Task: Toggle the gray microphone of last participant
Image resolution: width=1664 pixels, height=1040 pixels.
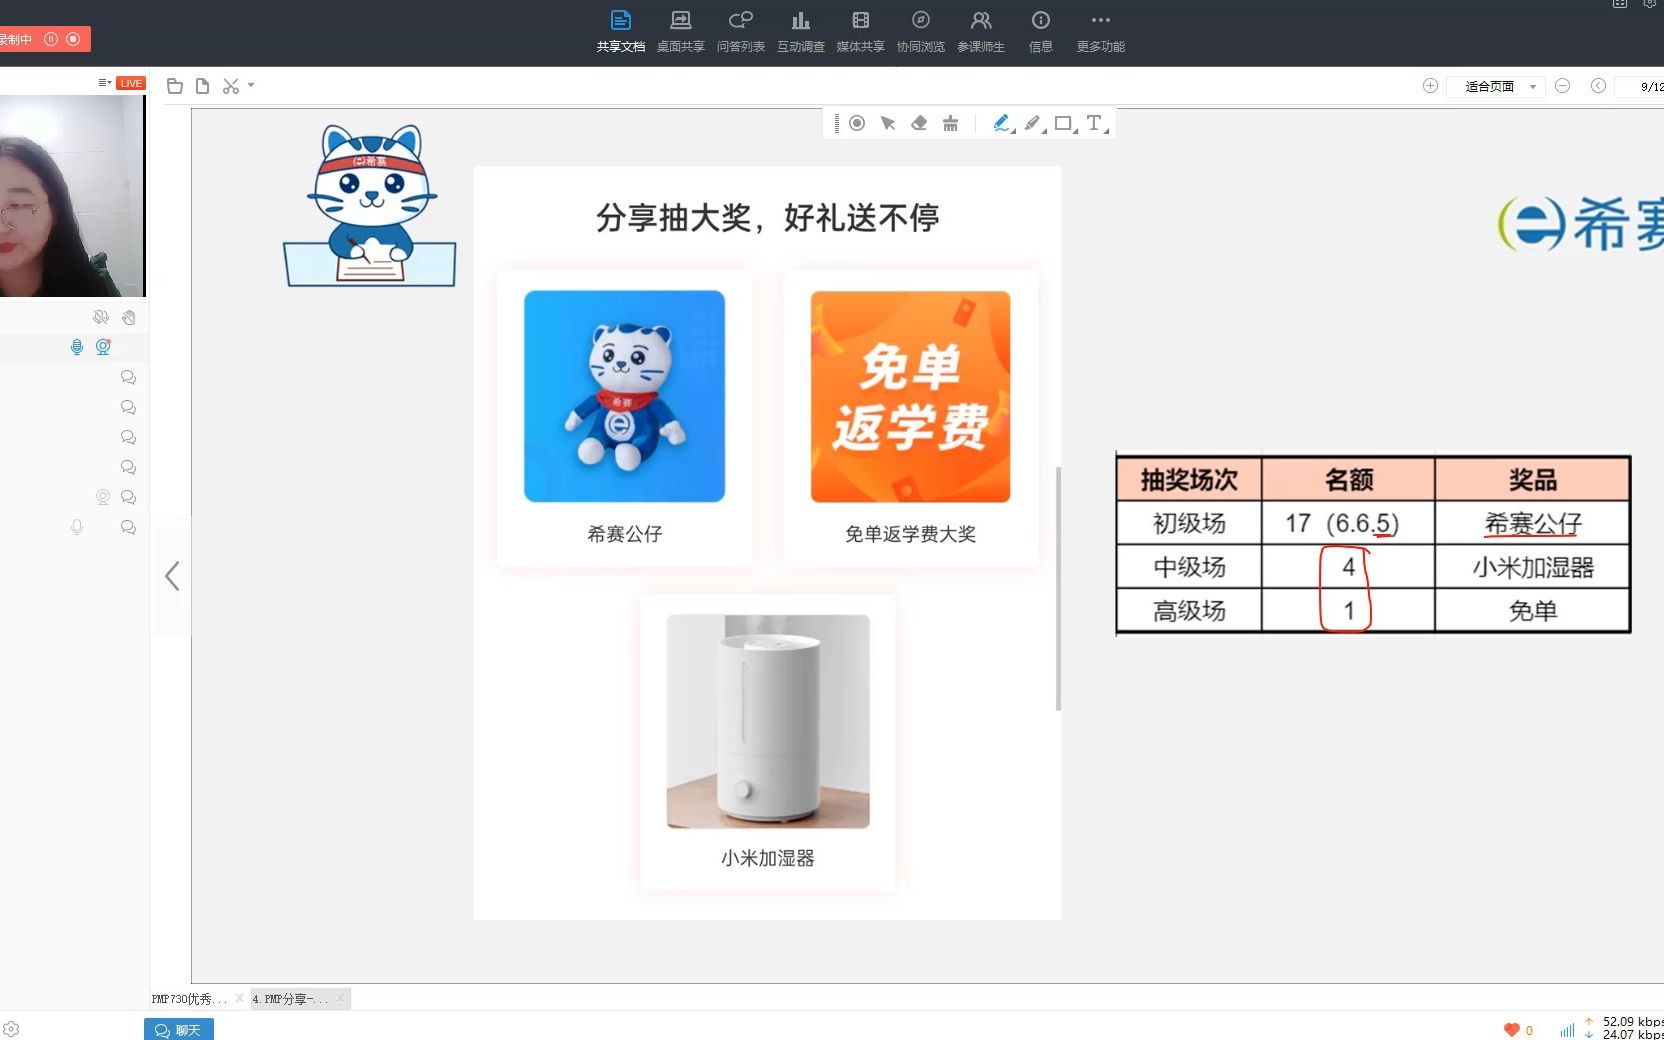Action: pyautogui.click(x=77, y=527)
